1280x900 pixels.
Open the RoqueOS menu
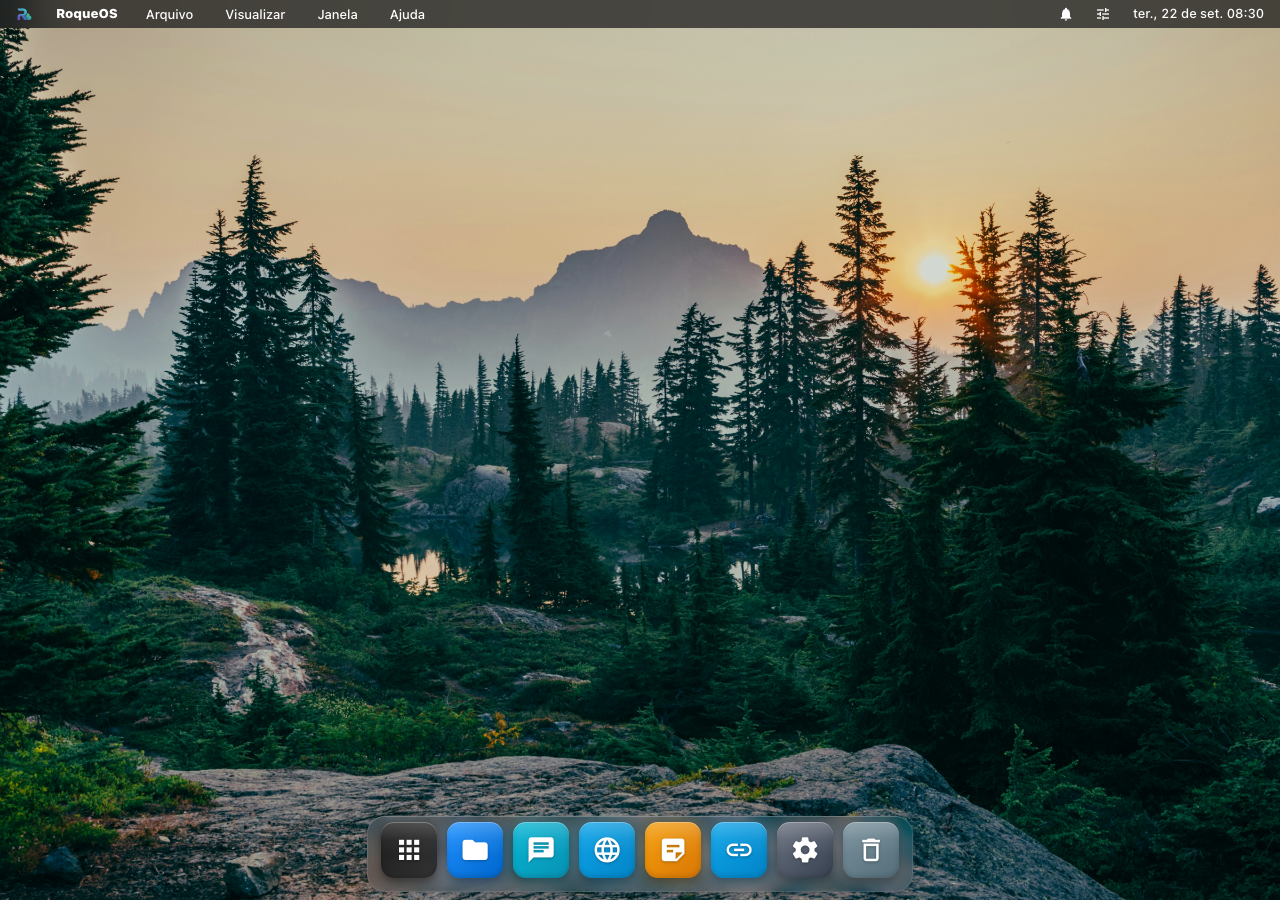87,14
